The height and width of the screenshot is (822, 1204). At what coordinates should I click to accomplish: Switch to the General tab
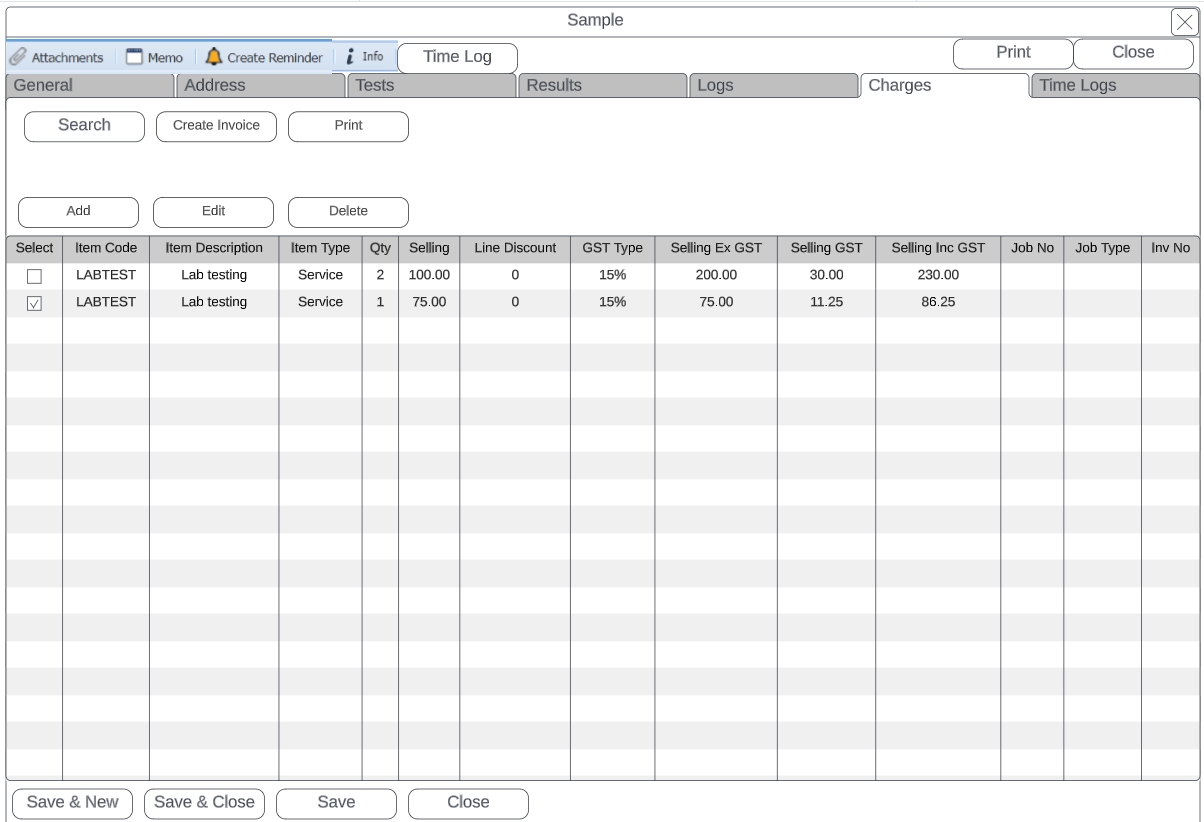tap(89, 86)
